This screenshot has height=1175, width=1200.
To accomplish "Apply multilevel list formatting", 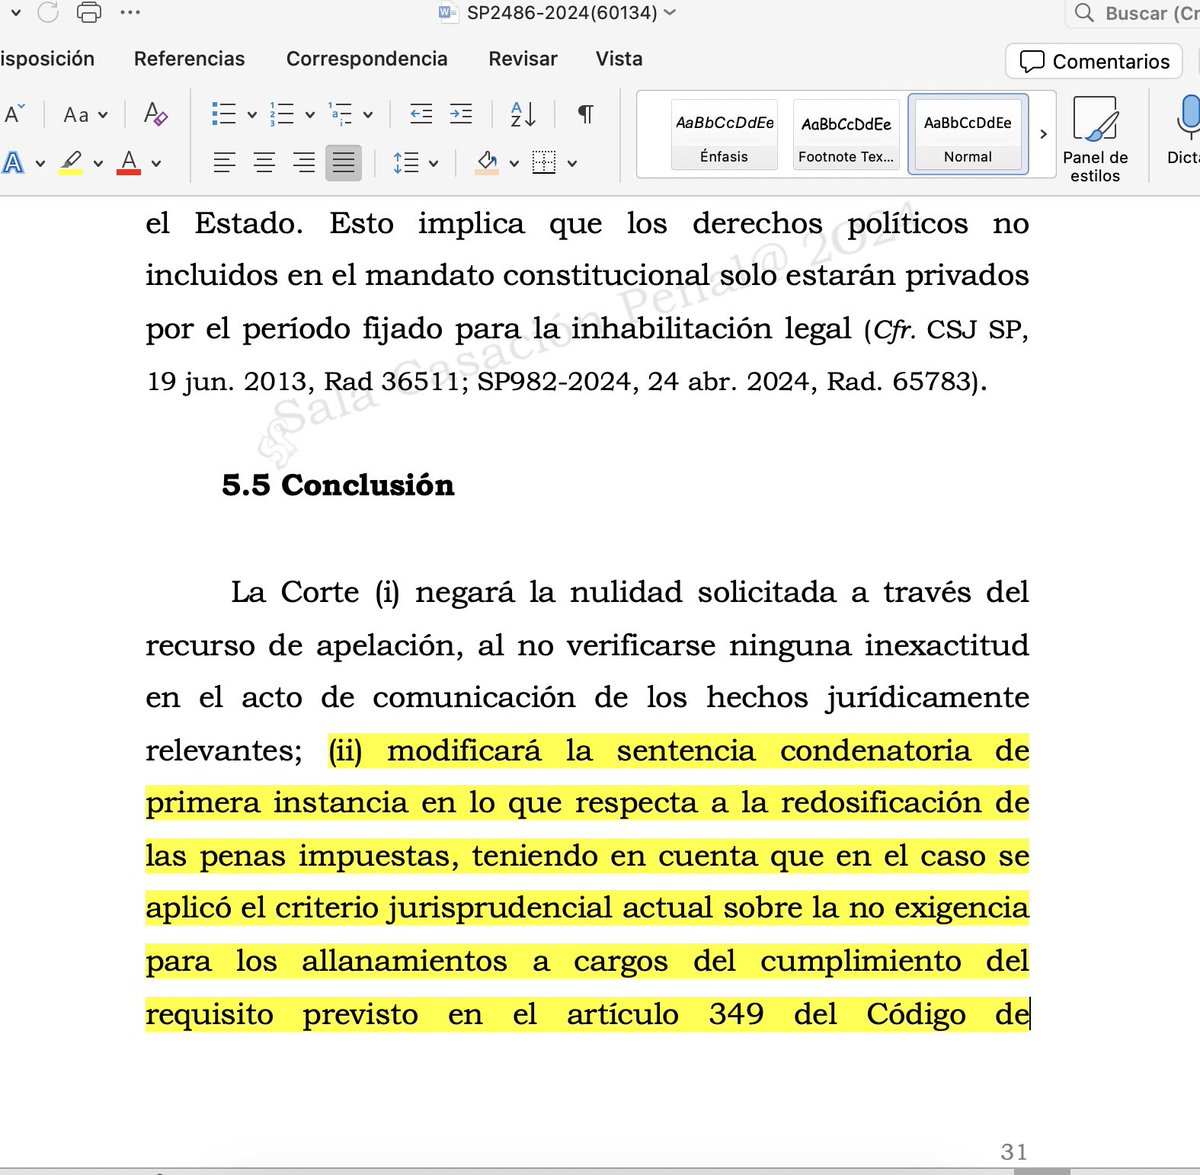I will [340, 113].
